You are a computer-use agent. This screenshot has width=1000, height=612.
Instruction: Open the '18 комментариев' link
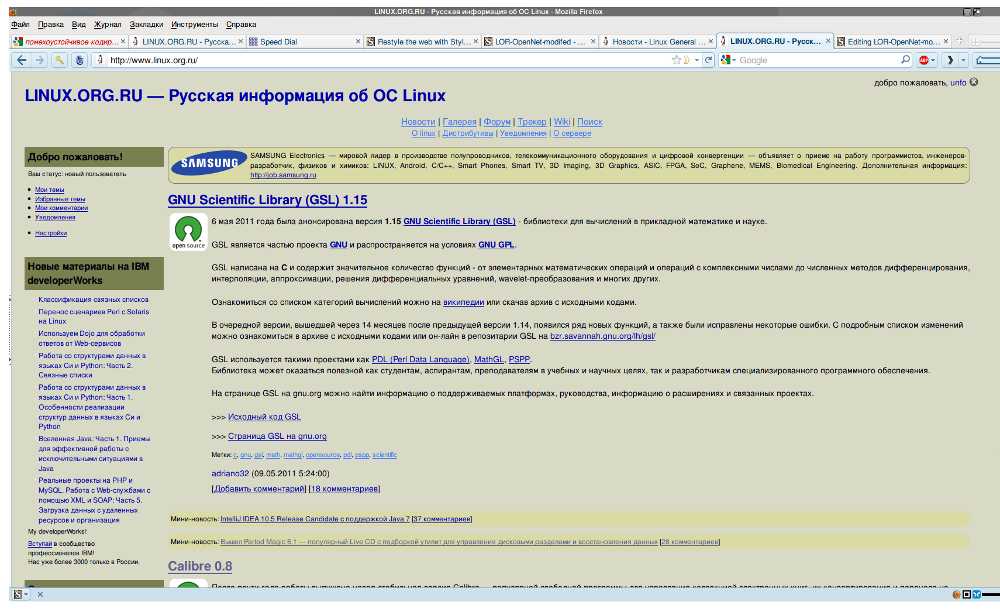344,489
